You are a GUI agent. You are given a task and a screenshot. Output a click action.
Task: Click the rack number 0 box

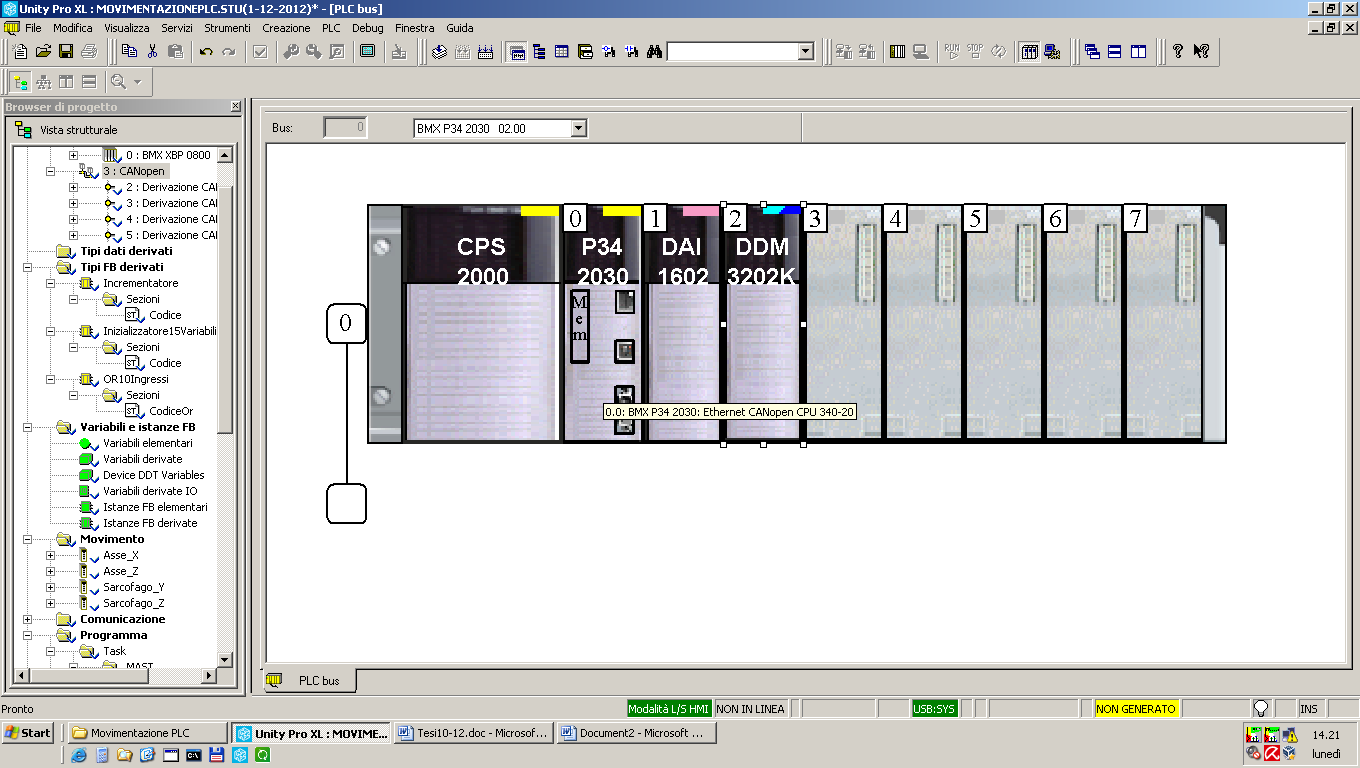pyautogui.click(x=346, y=323)
